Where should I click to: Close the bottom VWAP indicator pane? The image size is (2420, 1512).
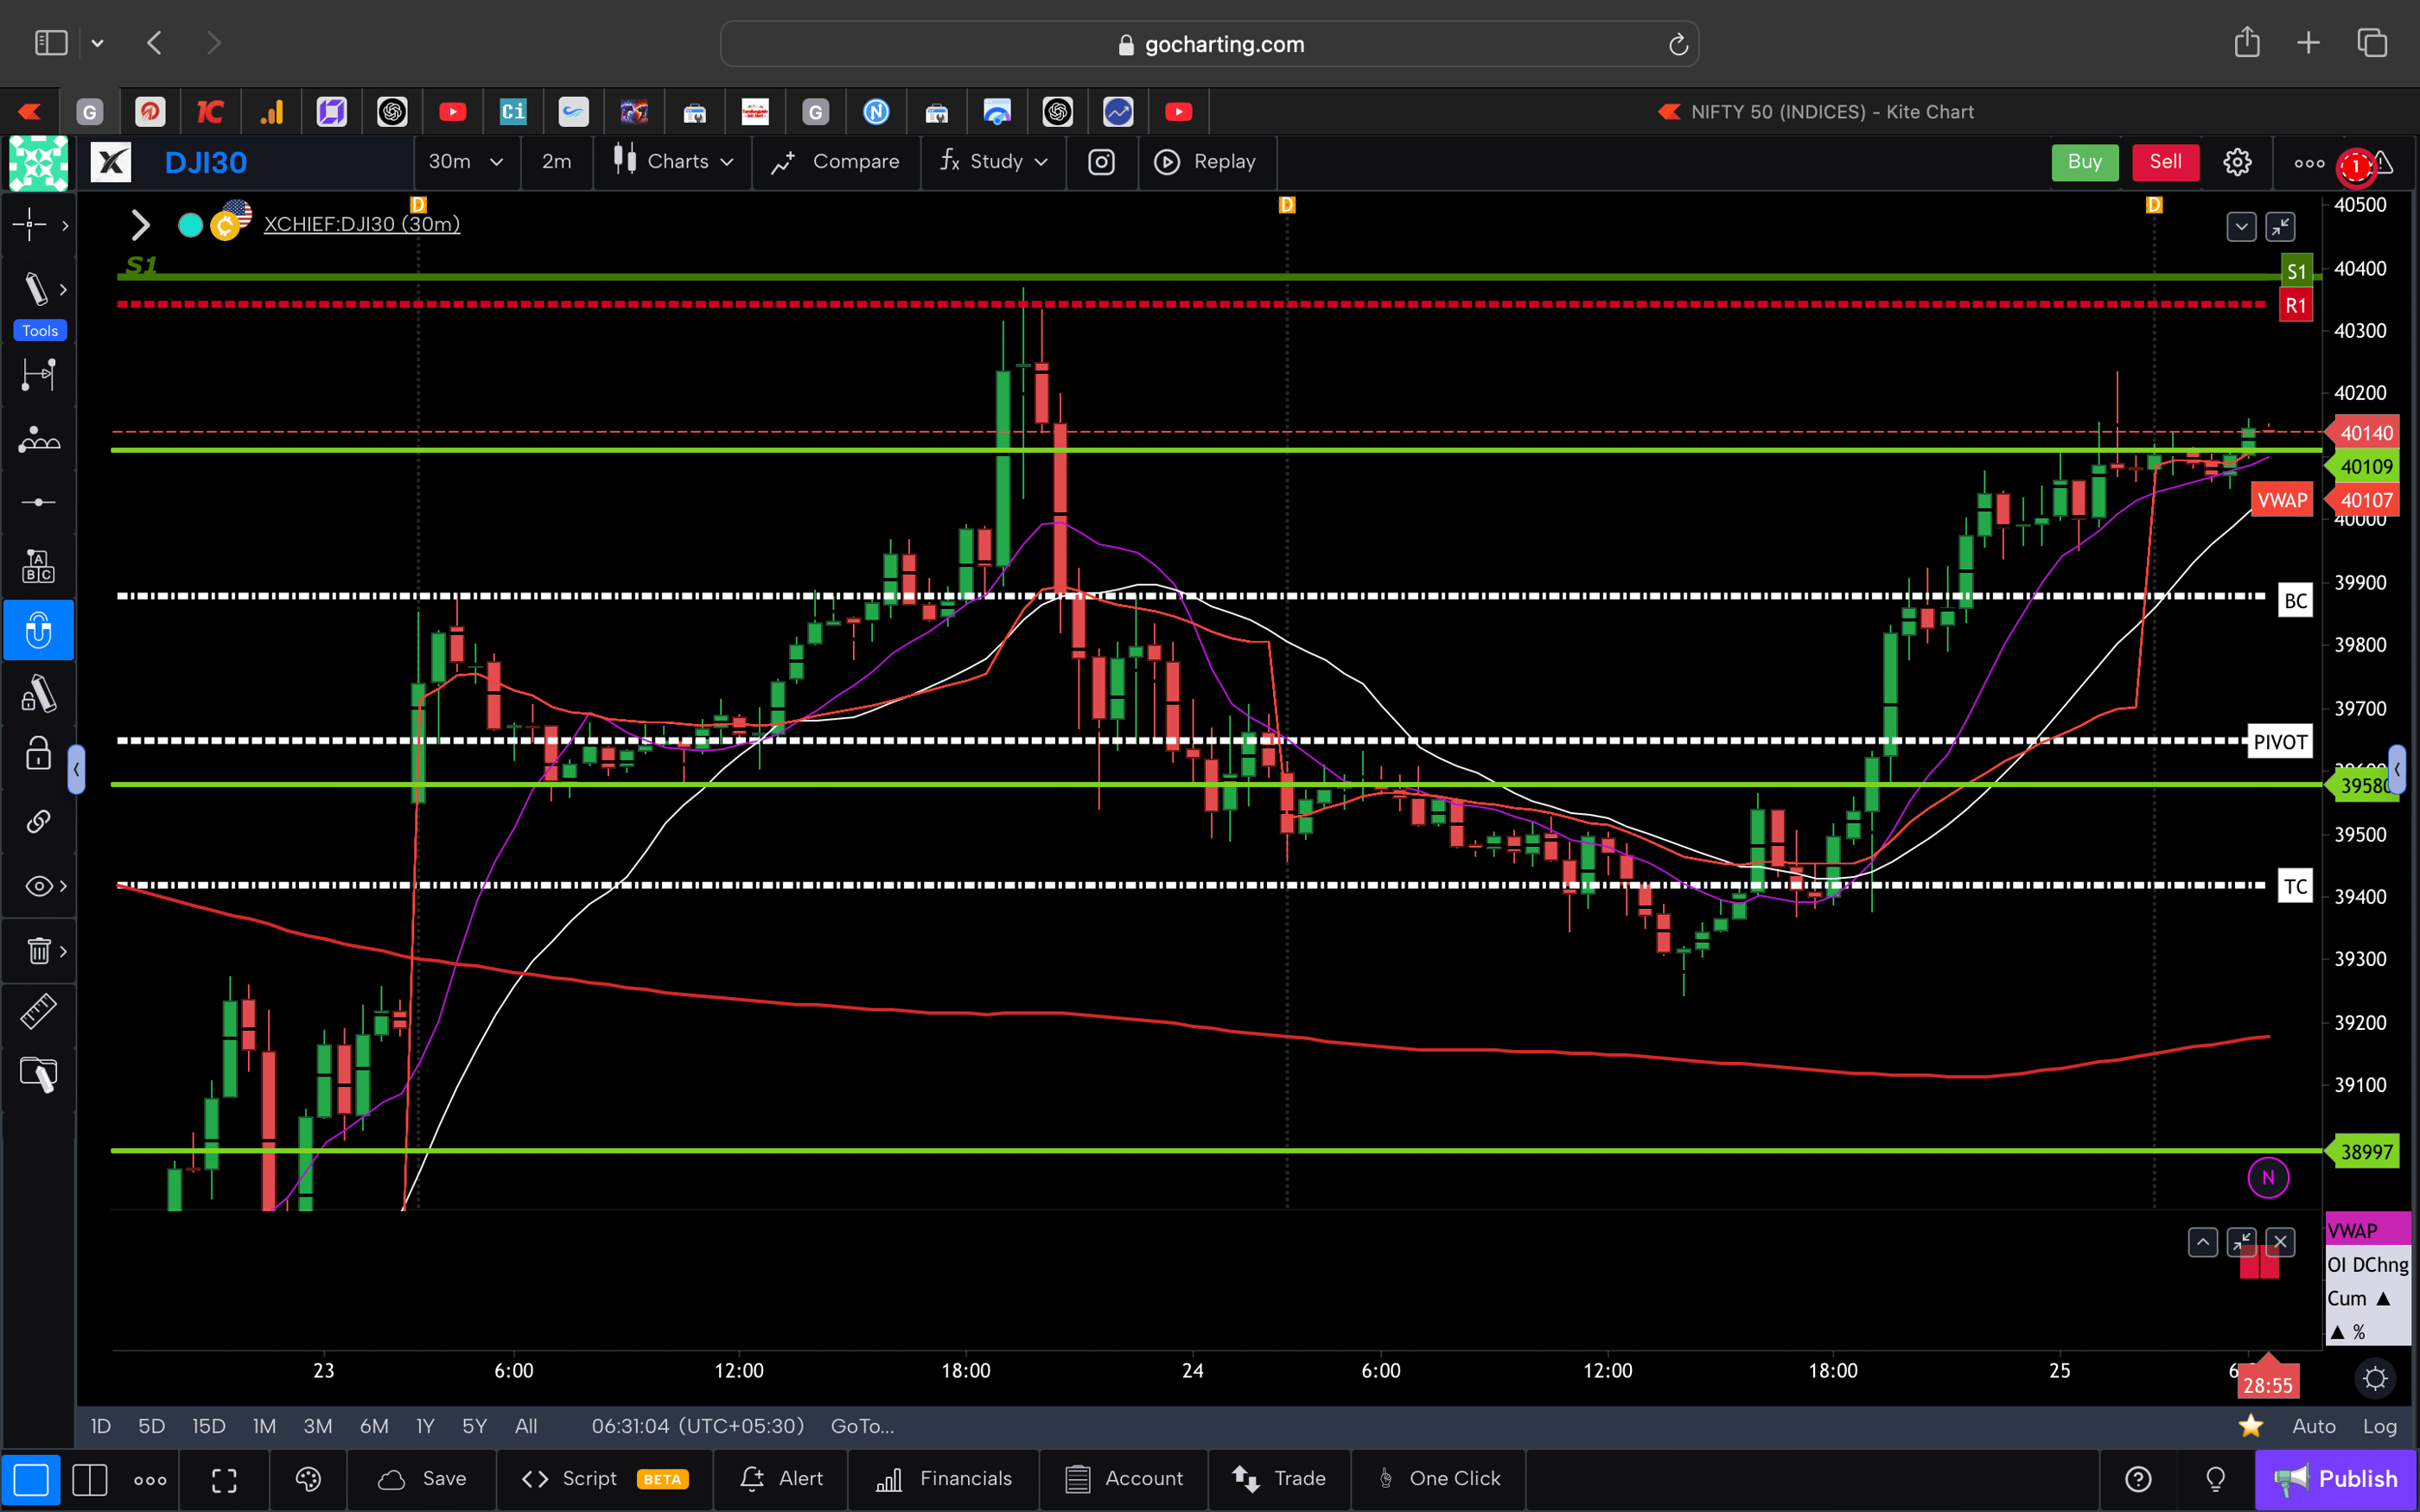click(x=2281, y=1241)
